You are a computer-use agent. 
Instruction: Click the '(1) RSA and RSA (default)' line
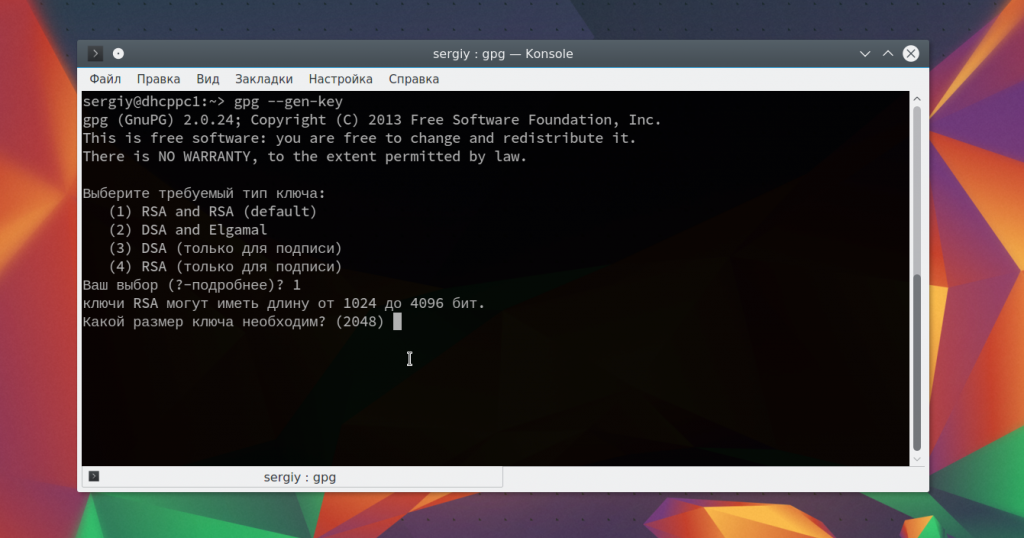pyautogui.click(x=212, y=211)
